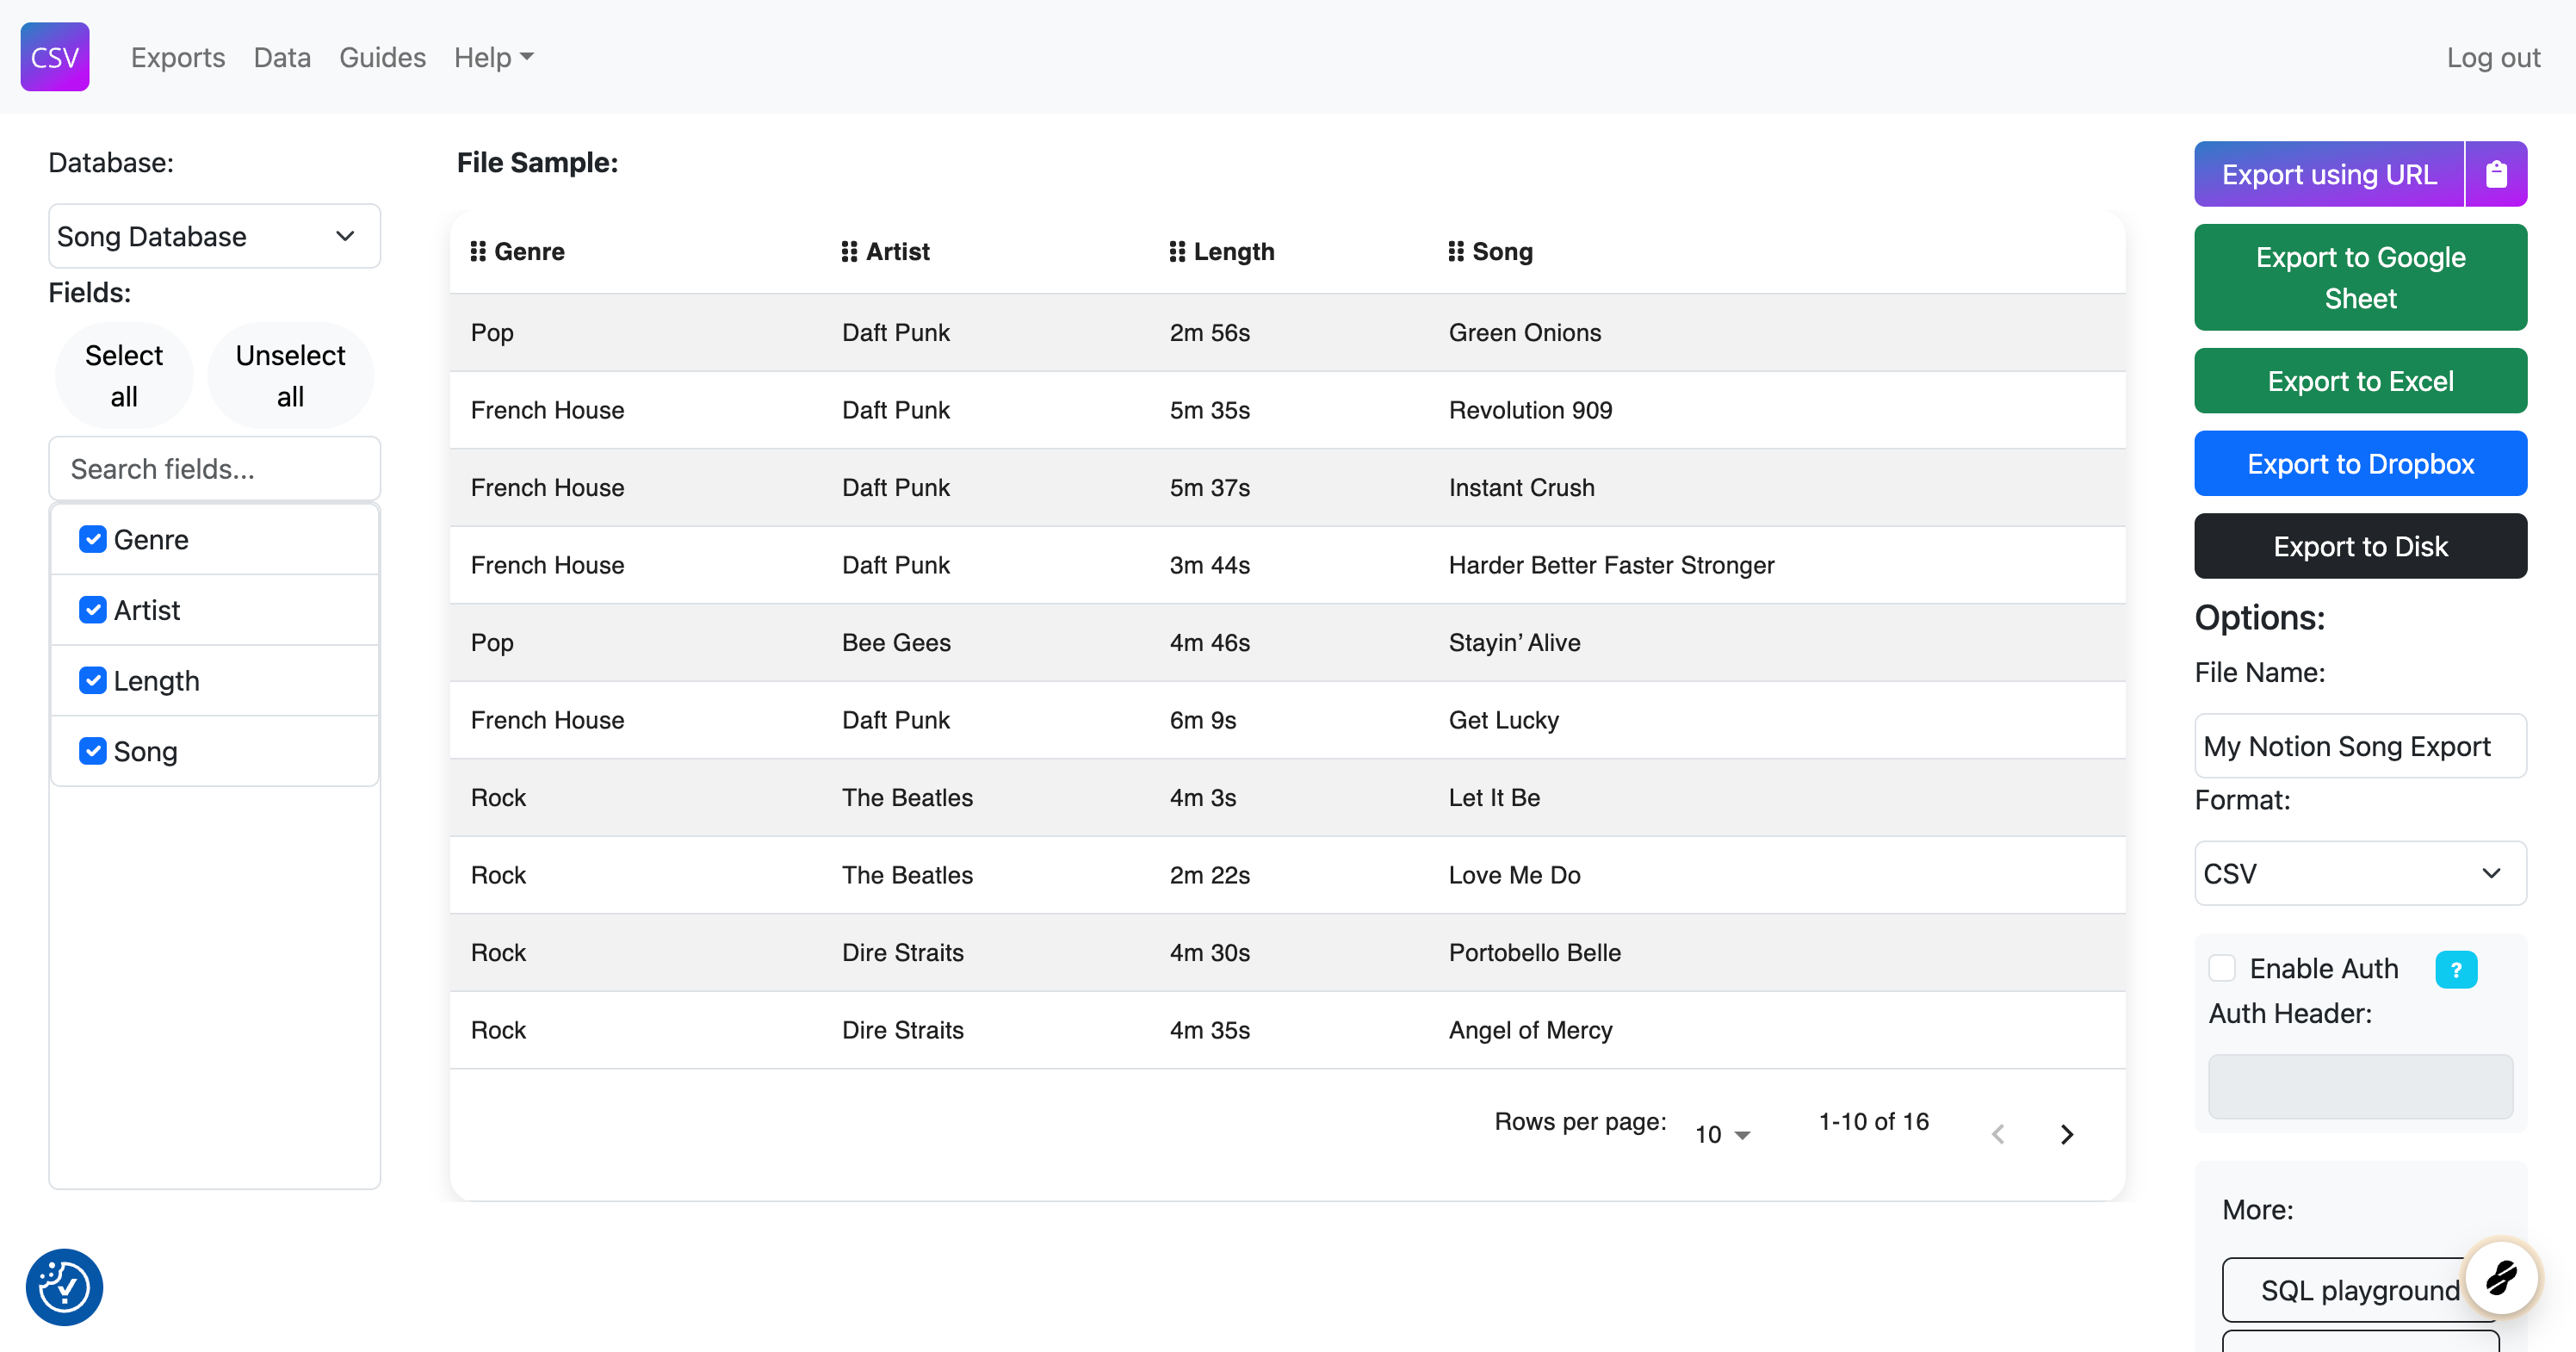The height and width of the screenshot is (1352, 2576).
Task: Uncheck the Genre field checkbox
Action: tap(93, 539)
